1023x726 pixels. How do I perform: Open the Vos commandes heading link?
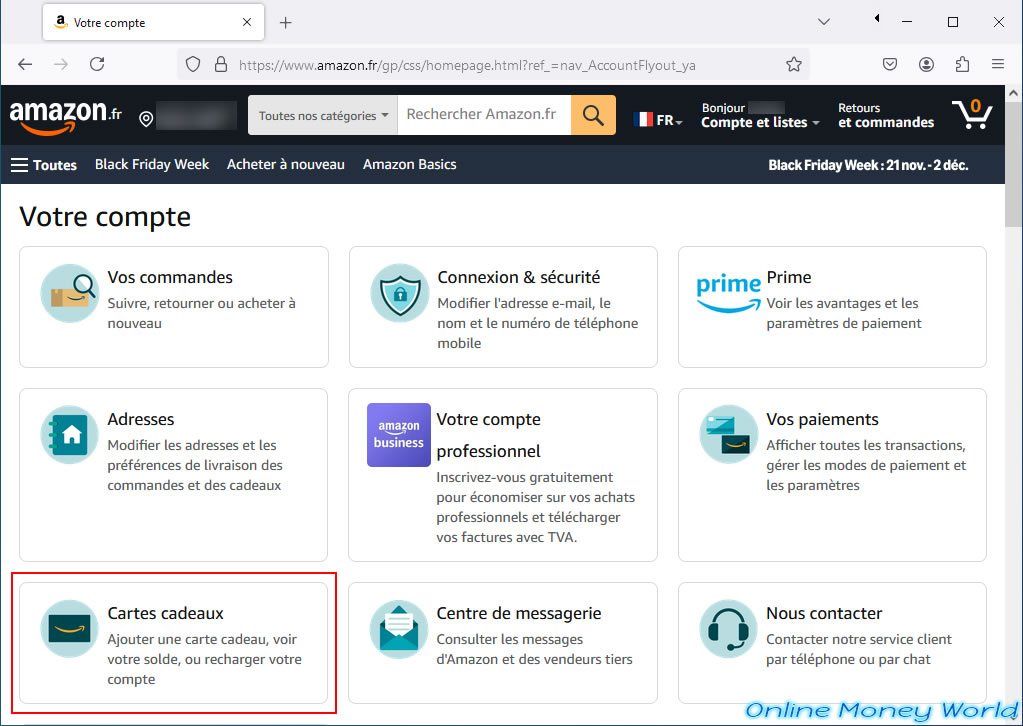click(x=170, y=277)
